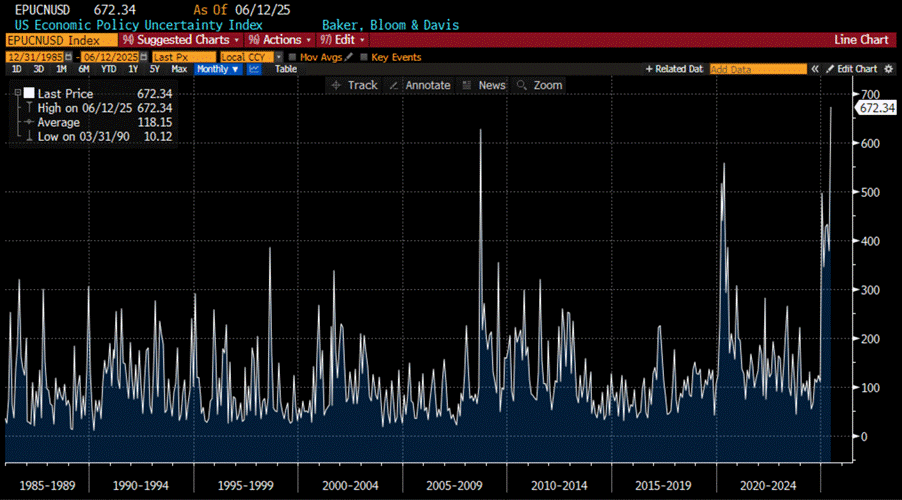Click the '100' y-axis label
Image resolution: width=902 pixels, height=500 pixels.
[x=870, y=388]
